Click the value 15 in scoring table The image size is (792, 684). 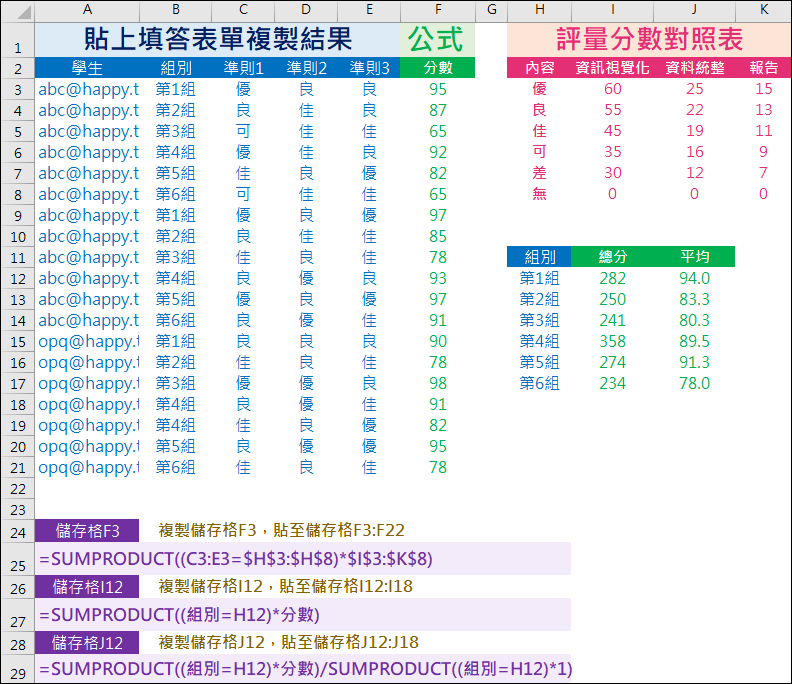763,89
